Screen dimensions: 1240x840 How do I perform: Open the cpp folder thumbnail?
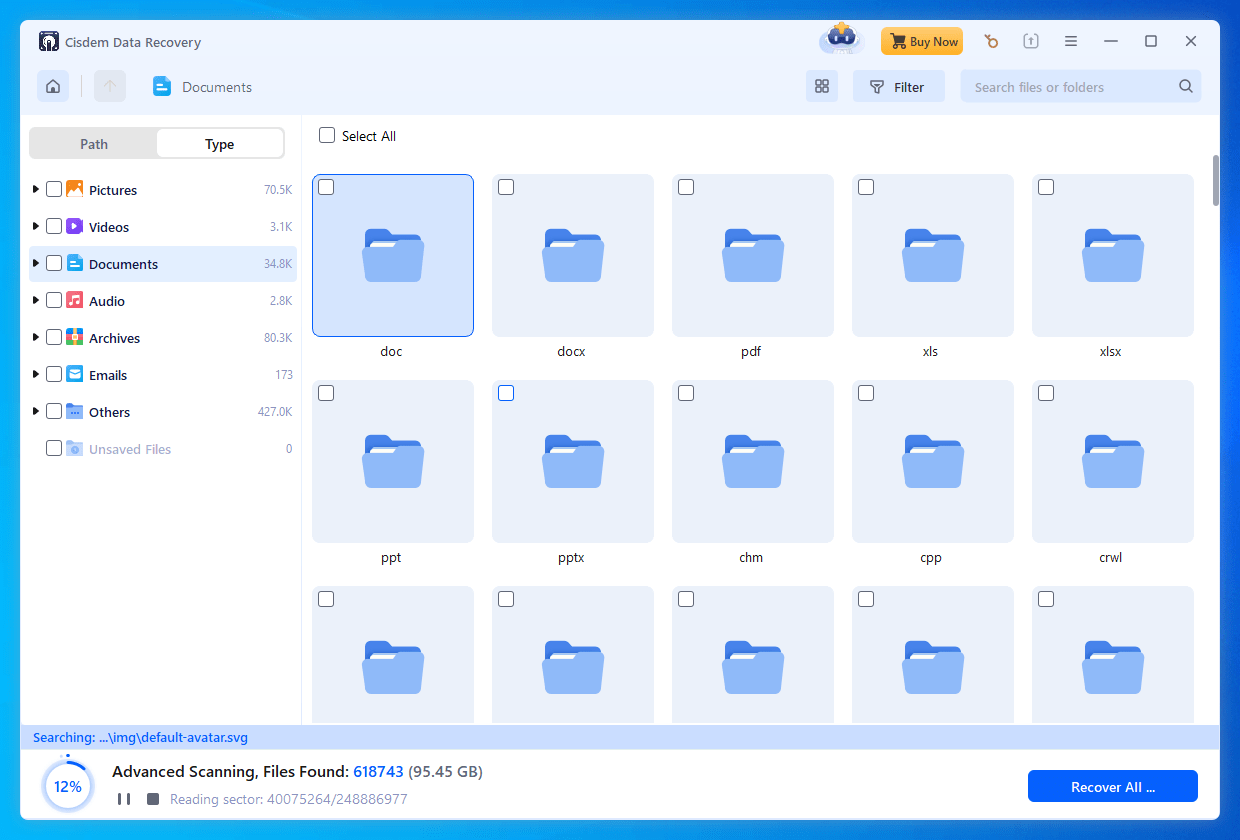coord(933,461)
